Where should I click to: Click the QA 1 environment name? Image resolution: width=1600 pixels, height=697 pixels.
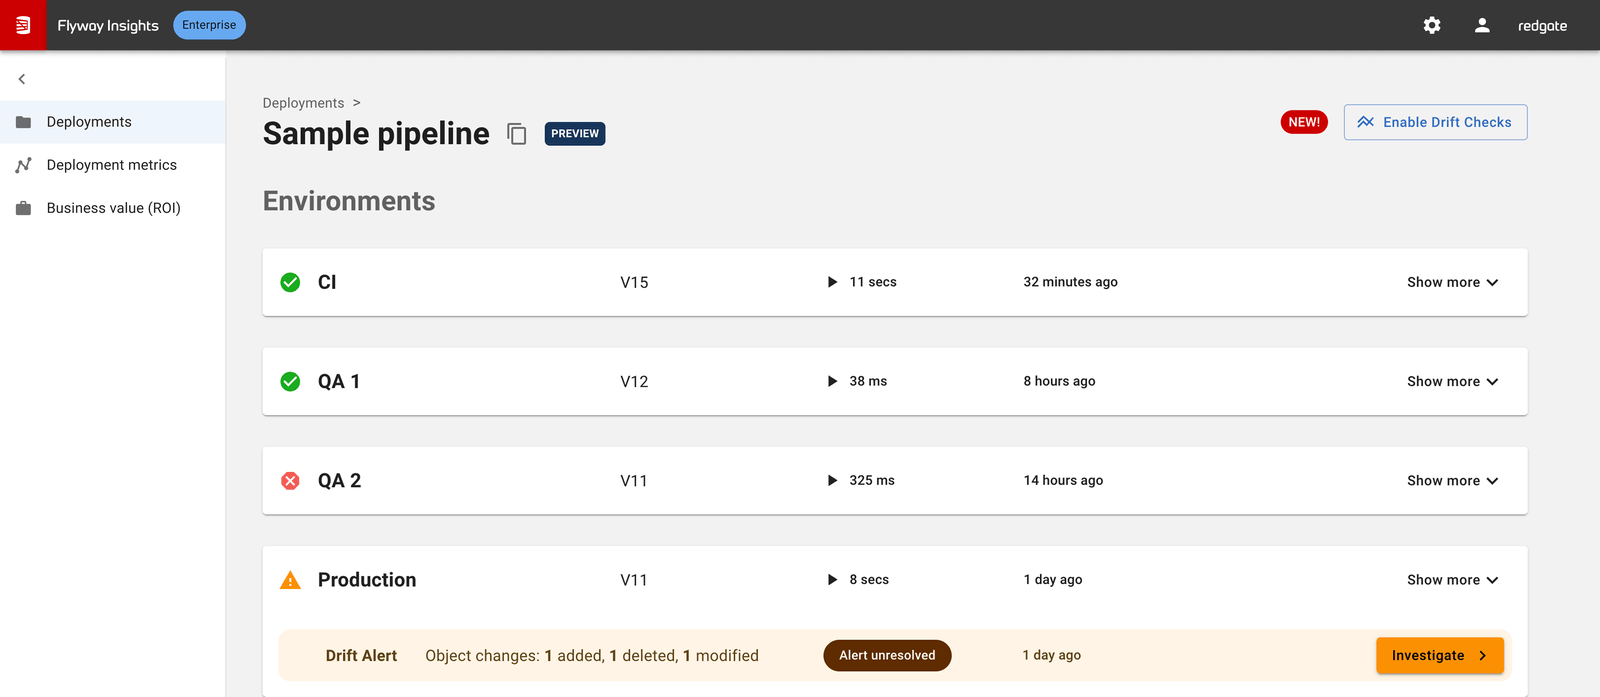[x=339, y=381]
